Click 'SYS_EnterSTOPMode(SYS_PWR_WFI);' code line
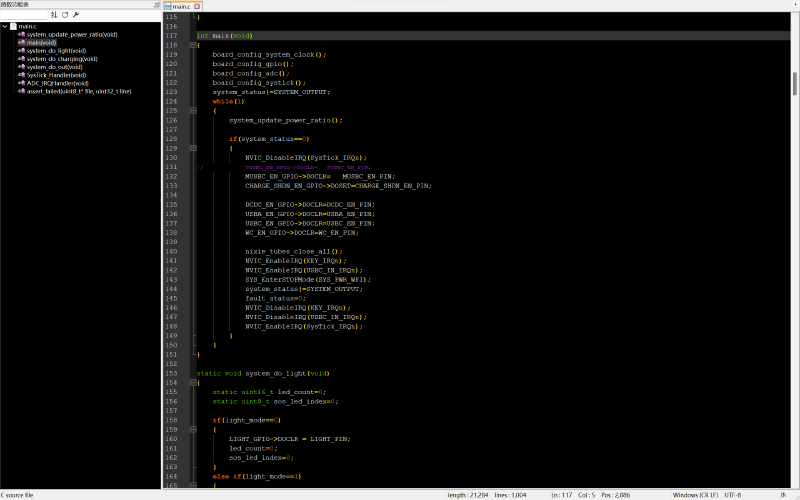This screenshot has width=800, height=500. (x=308, y=280)
